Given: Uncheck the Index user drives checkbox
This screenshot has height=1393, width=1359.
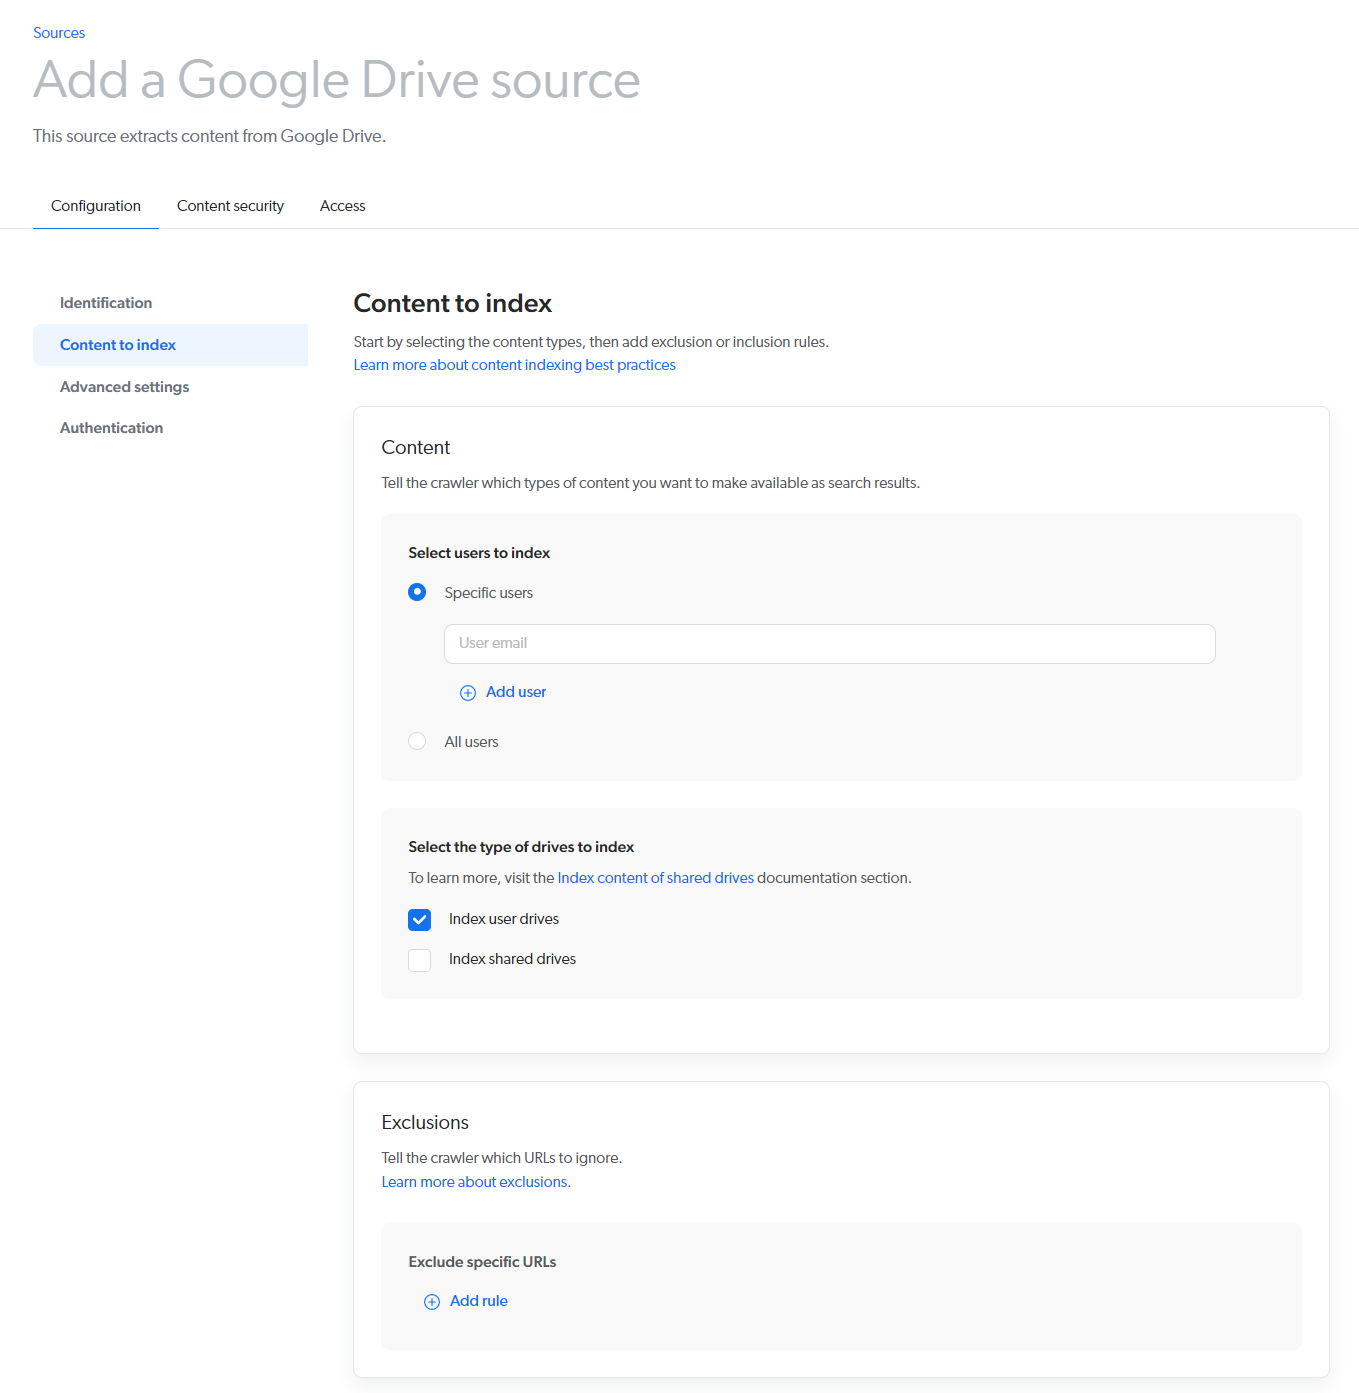Looking at the screenshot, I should click(420, 920).
